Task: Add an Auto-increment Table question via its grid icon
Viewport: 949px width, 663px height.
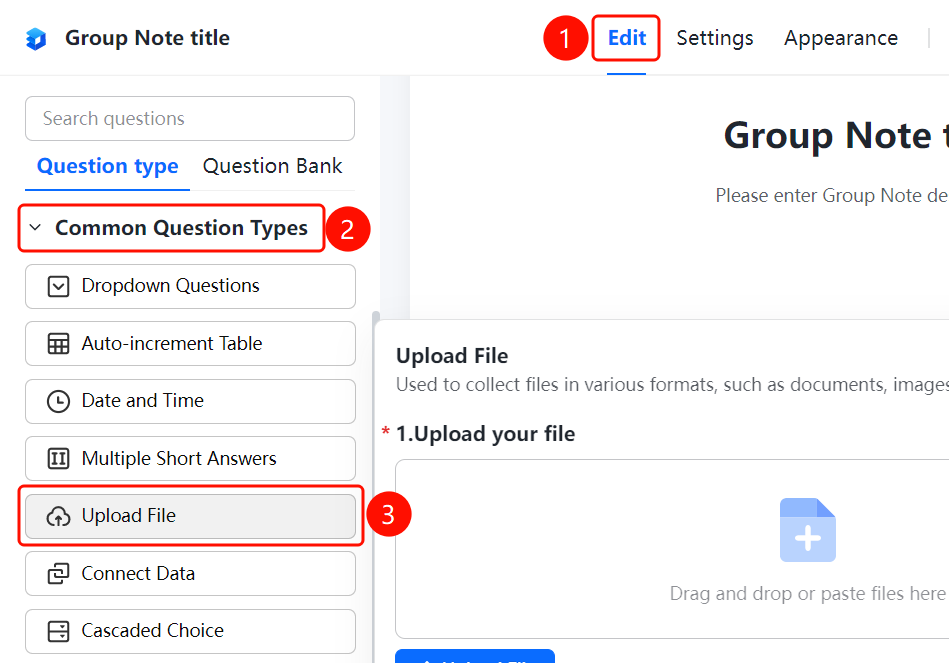Action: pos(58,344)
